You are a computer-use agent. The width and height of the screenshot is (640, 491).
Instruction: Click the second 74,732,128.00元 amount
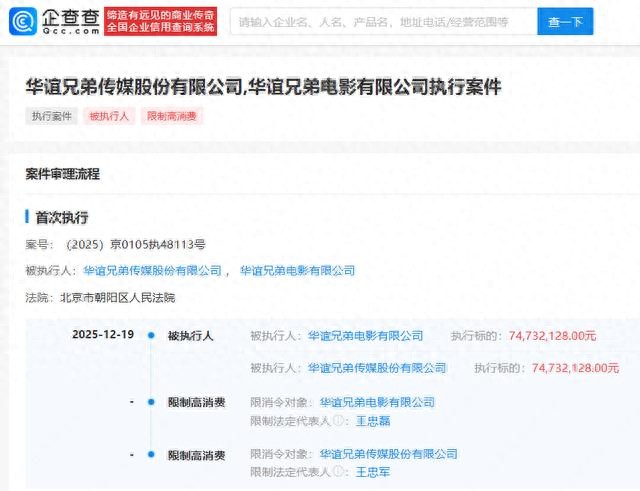tap(575, 368)
